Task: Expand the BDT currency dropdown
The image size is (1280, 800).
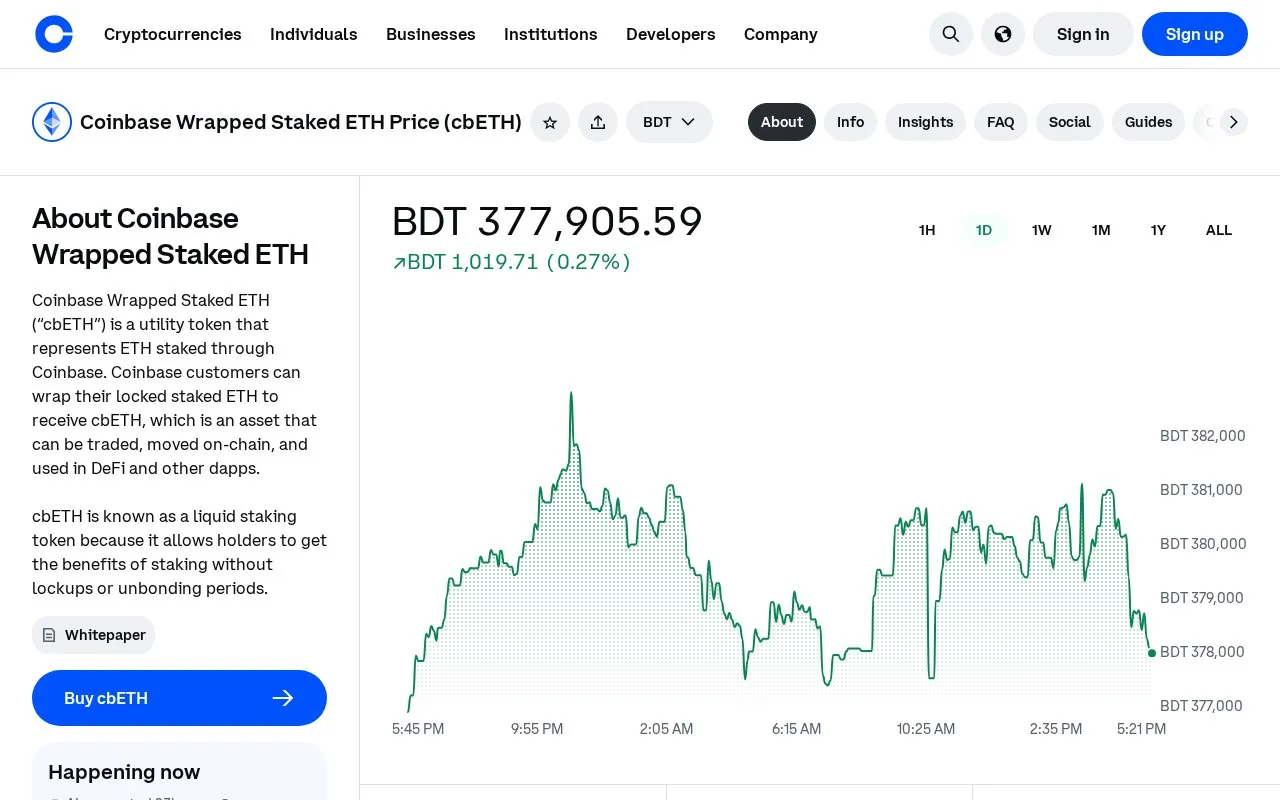Action: pyautogui.click(x=669, y=122)
